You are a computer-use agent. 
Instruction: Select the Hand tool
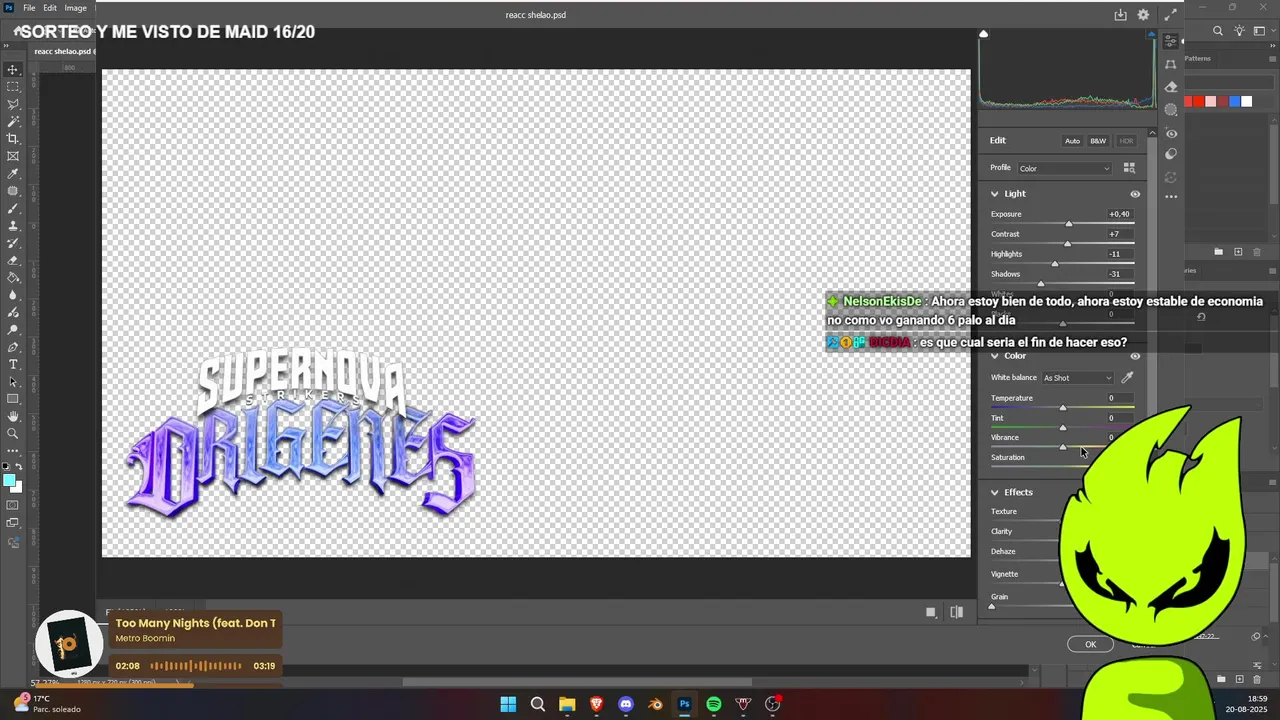point(13,416)
